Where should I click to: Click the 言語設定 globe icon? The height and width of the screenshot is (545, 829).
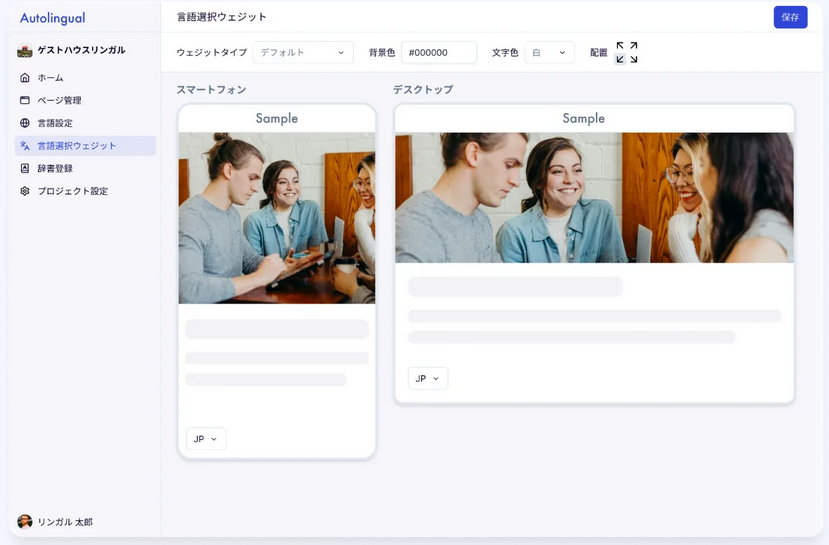(x=25, y=123)
